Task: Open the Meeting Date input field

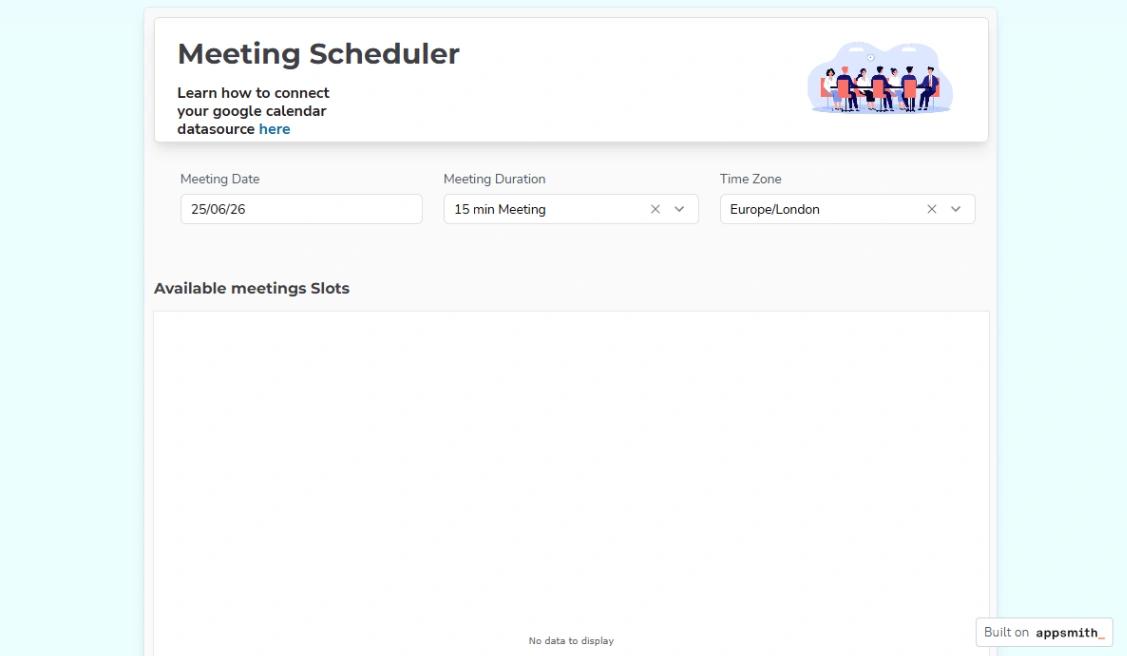Action: 301,209
